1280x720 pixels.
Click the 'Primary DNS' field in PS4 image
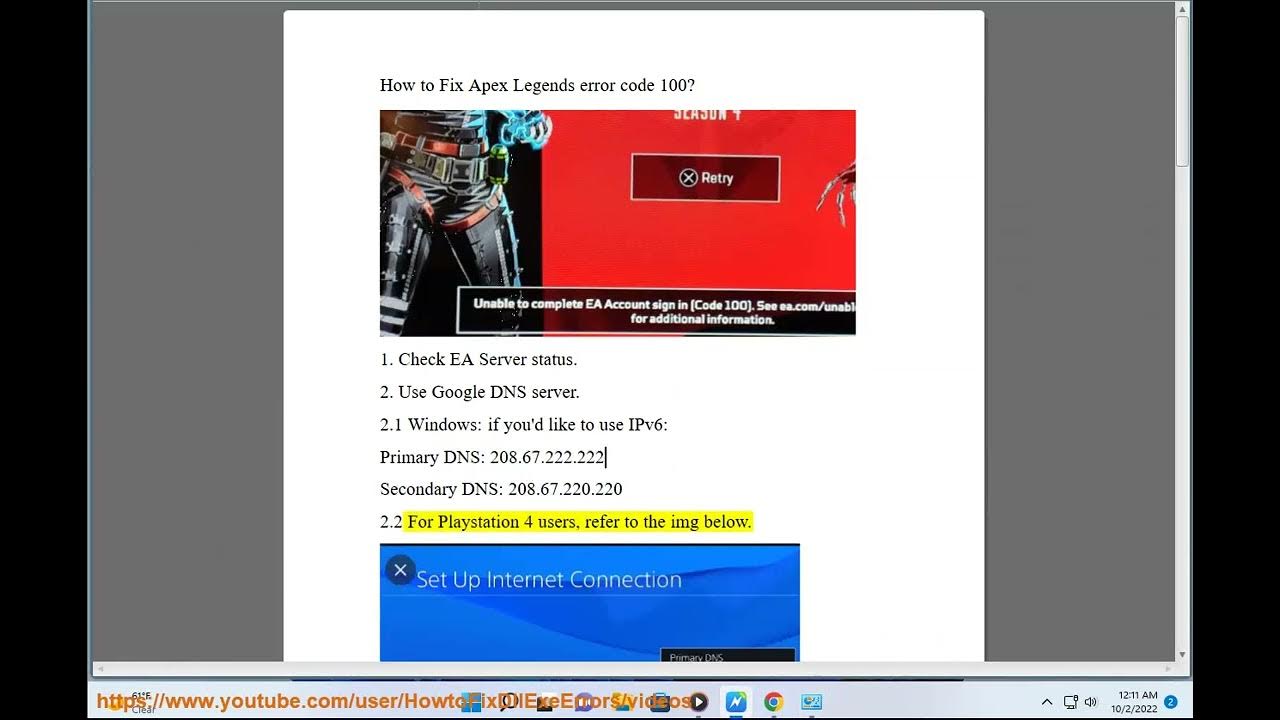coord(728,655)
